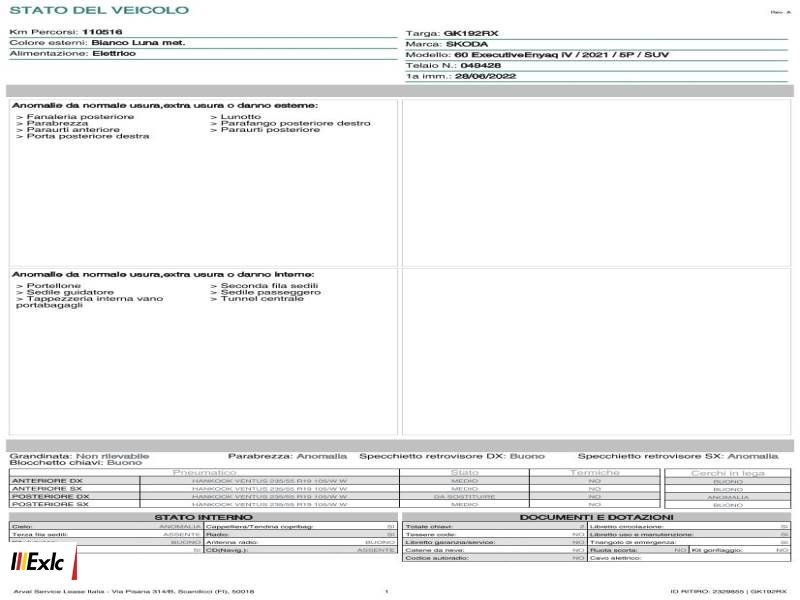This screenshot has height=600, width=800.
Task: Click 'Specchietto retrovisore SX: Anomalia'
Action: (678, 456)
